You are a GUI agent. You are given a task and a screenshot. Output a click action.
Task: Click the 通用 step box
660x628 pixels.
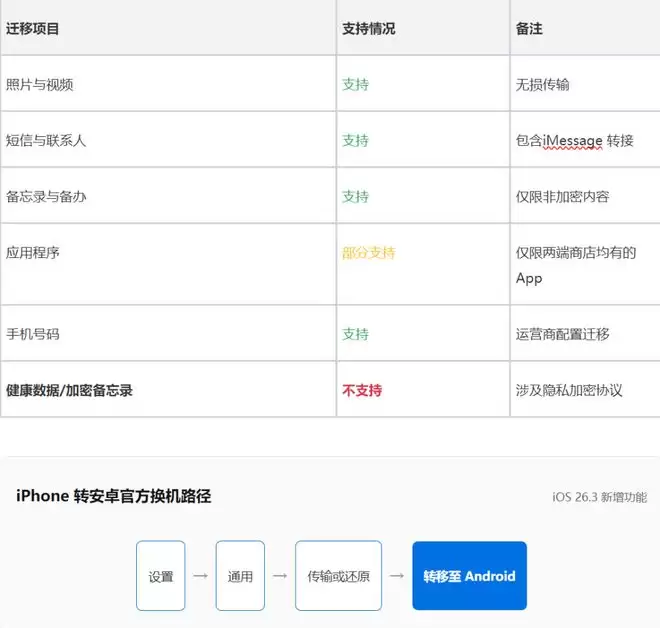[x=240, y=576]
